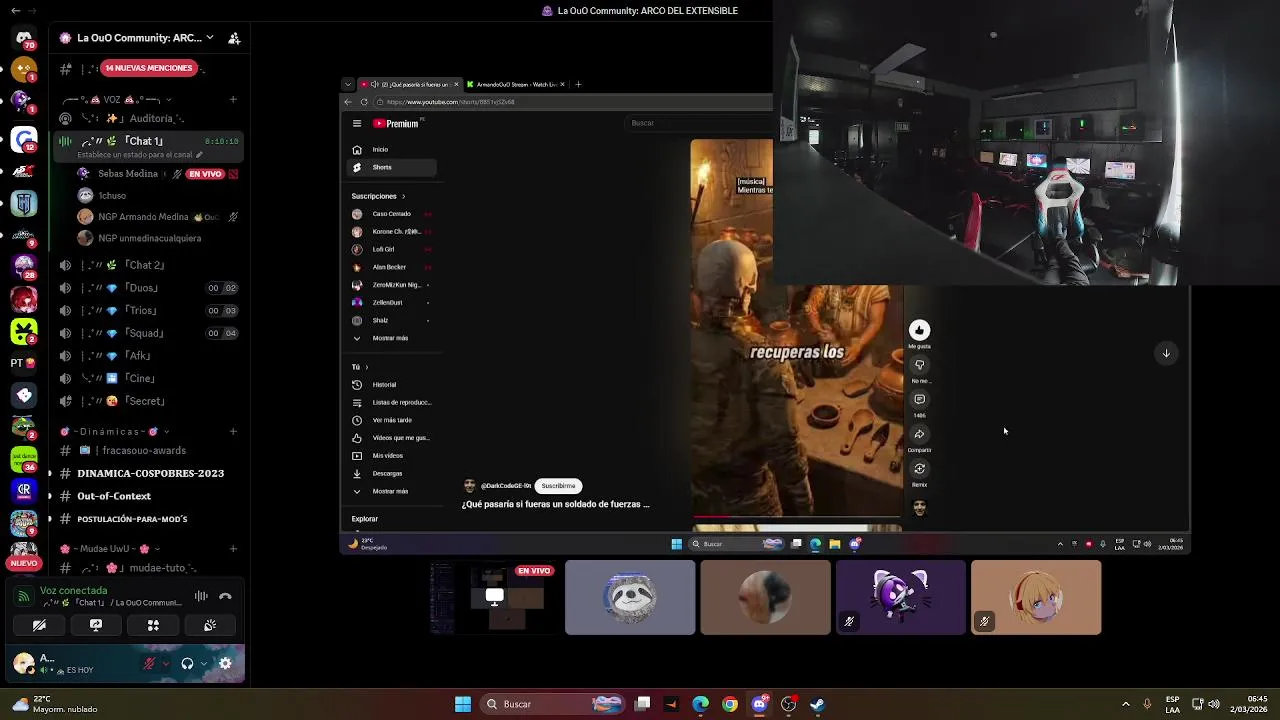Open the sloth avatar participant tile
Viewport: 1280px width, 720px height.
(x=630, y=597)
